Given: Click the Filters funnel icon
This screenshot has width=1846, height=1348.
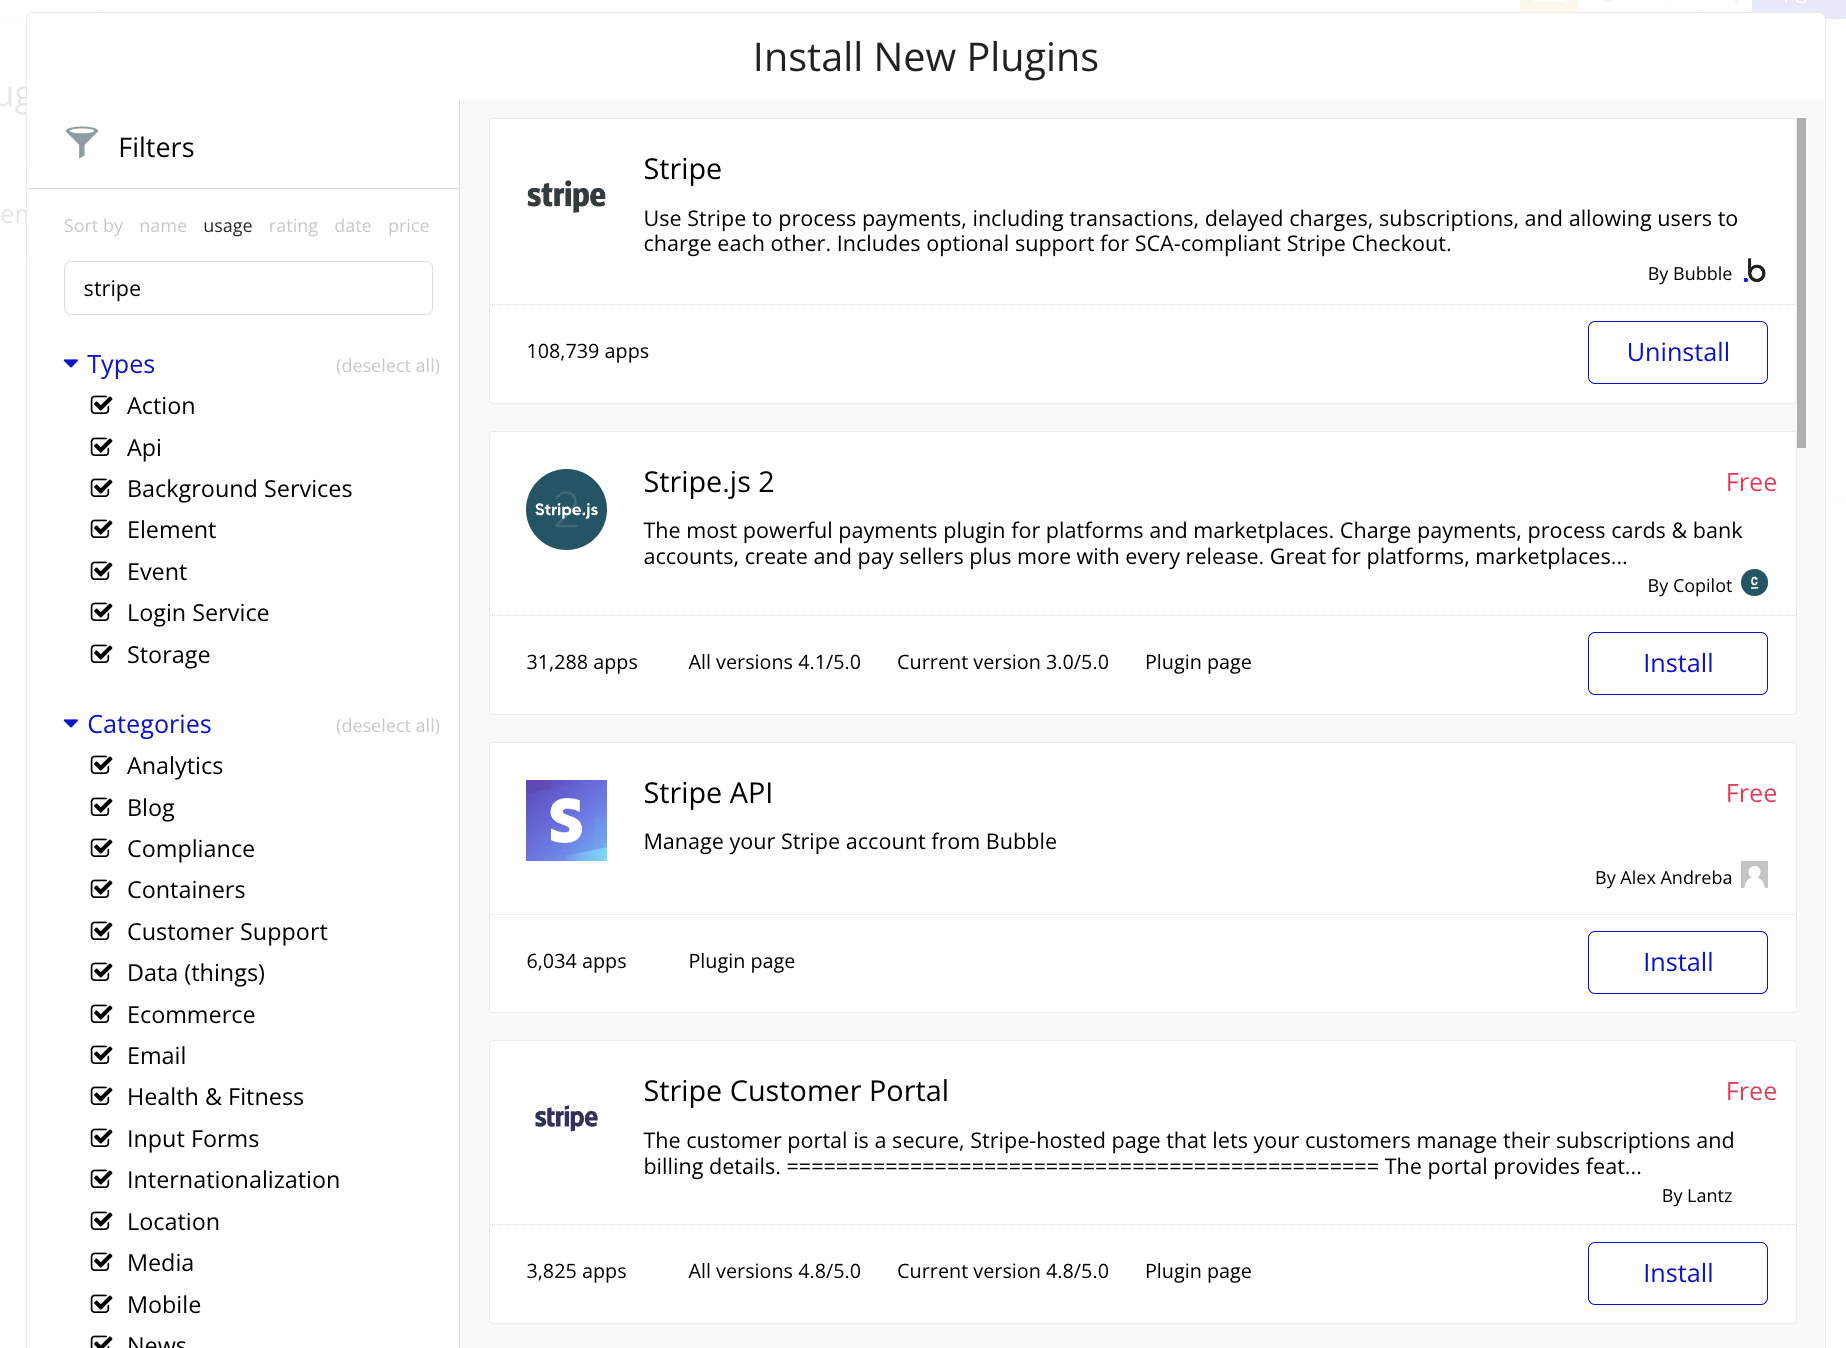Looking at the screenshot, I should (x=81, y=143).
